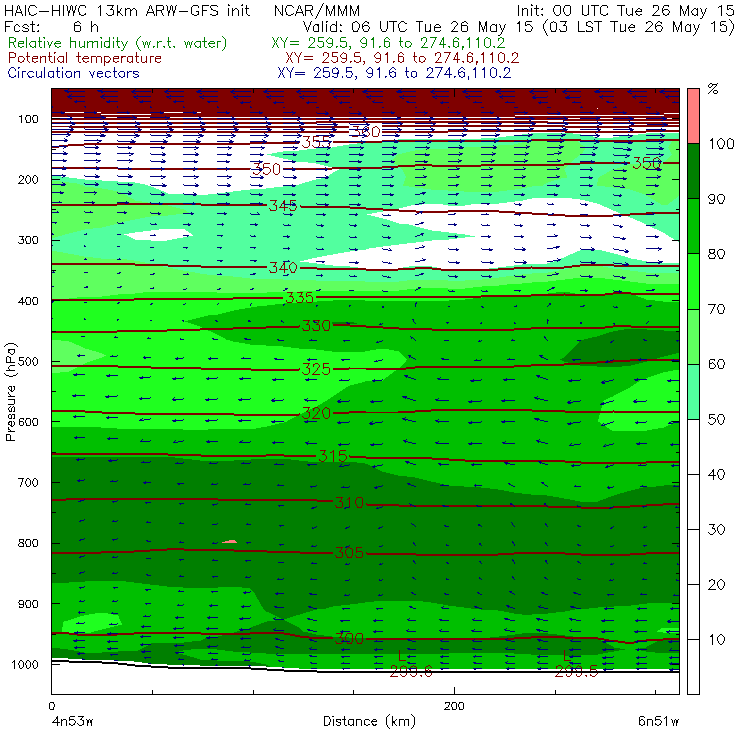
Task: Click the 'NCAR/MMM' header text
Action: pos(317,10)
